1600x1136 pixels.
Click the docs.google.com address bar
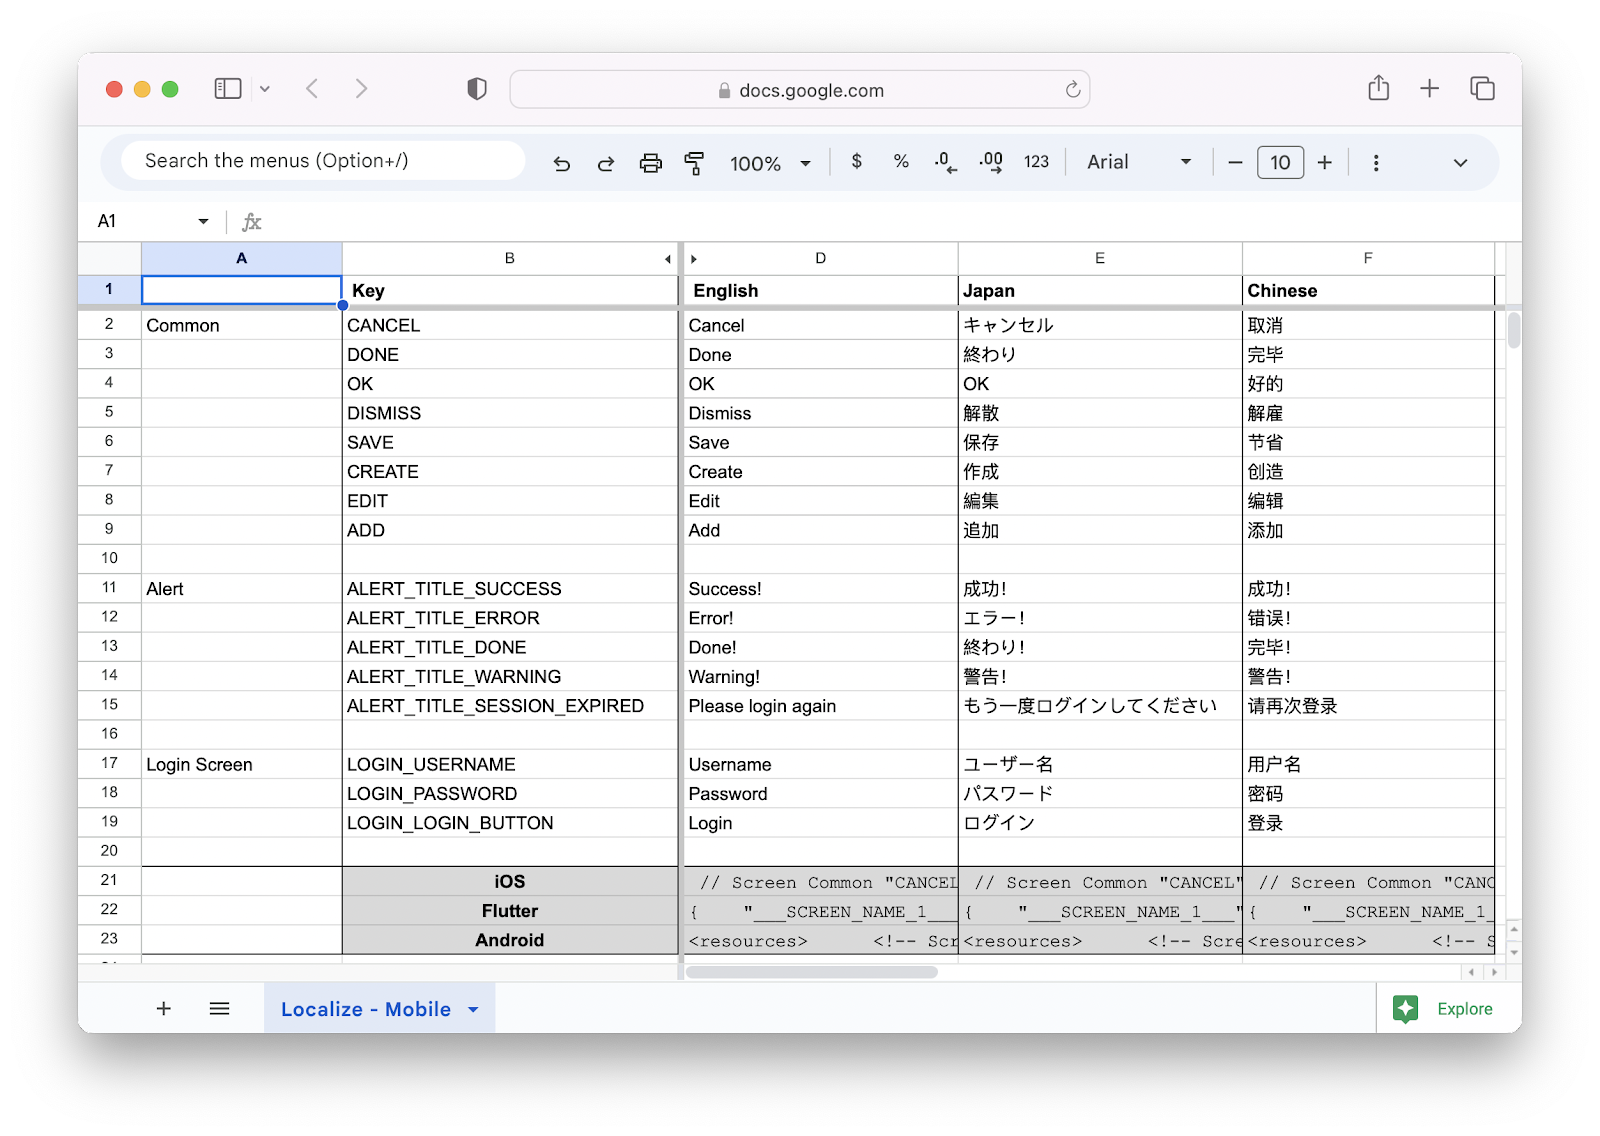pos(800,89)
